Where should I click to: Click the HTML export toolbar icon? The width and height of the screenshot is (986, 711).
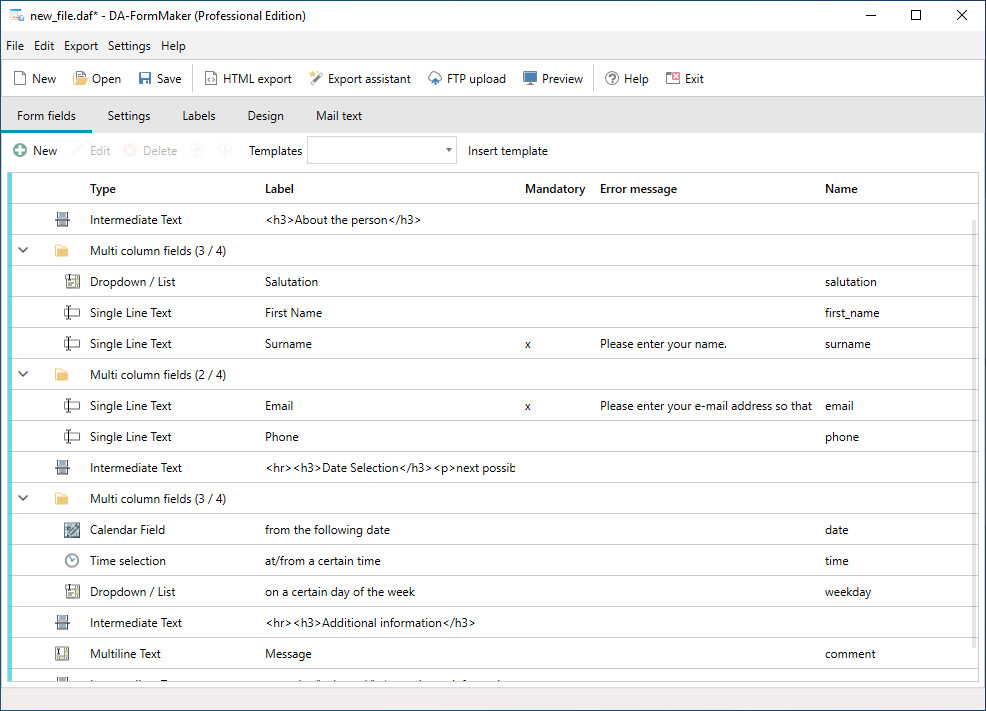pyautogui.click(x=211, y=79)
